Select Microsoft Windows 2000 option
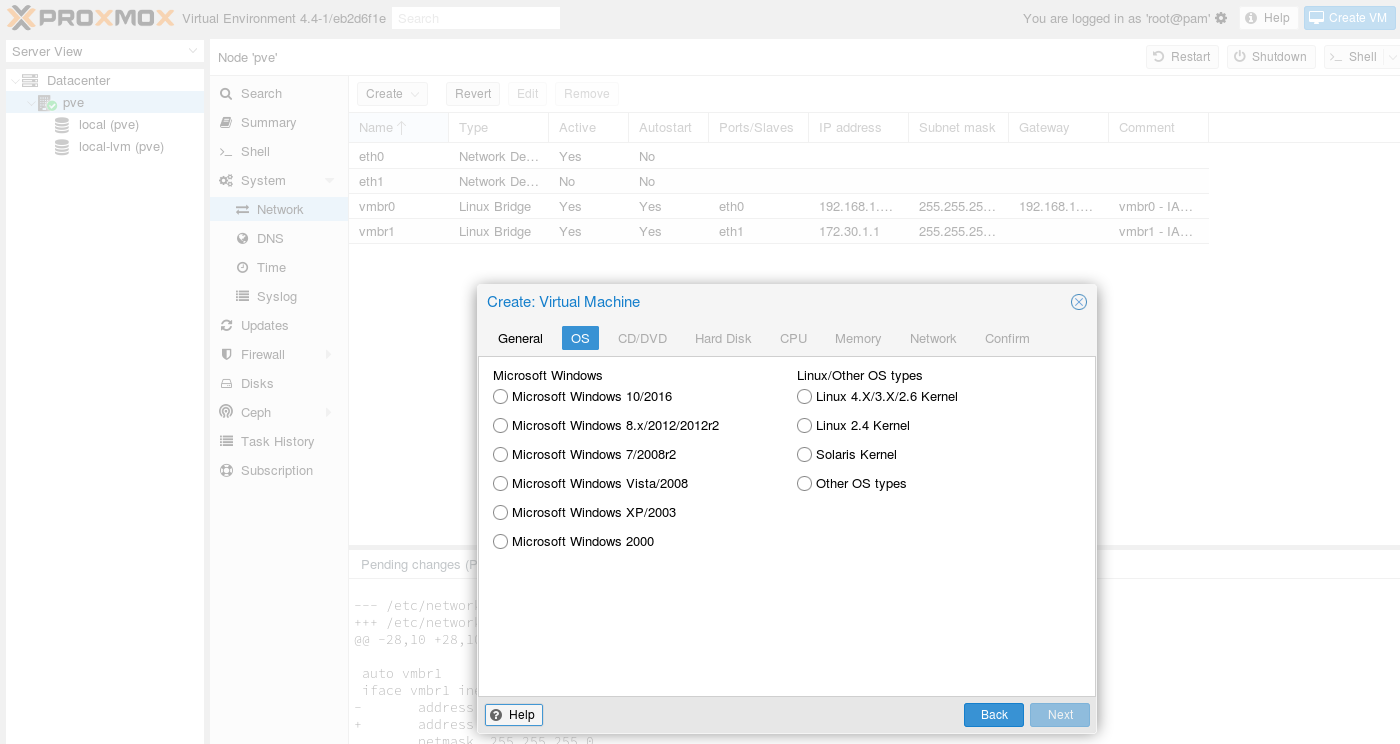This screenshot has width=1400, height=744. pyautogui.click(x=500, y=542)
